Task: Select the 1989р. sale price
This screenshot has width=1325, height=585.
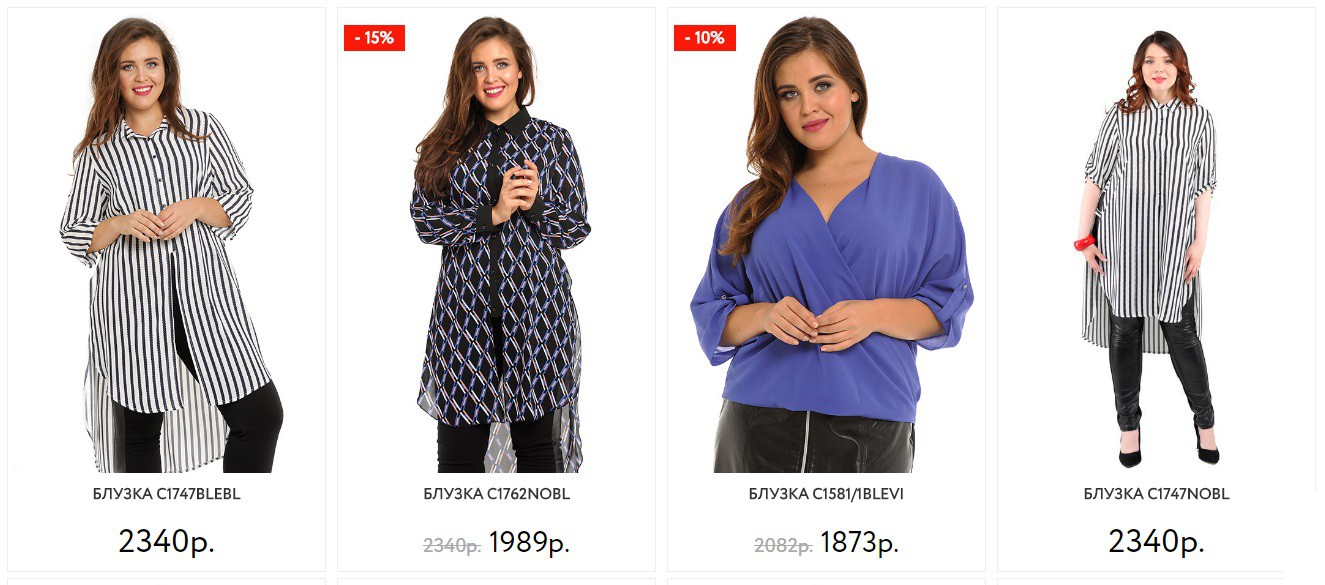Action: point(529,543)
